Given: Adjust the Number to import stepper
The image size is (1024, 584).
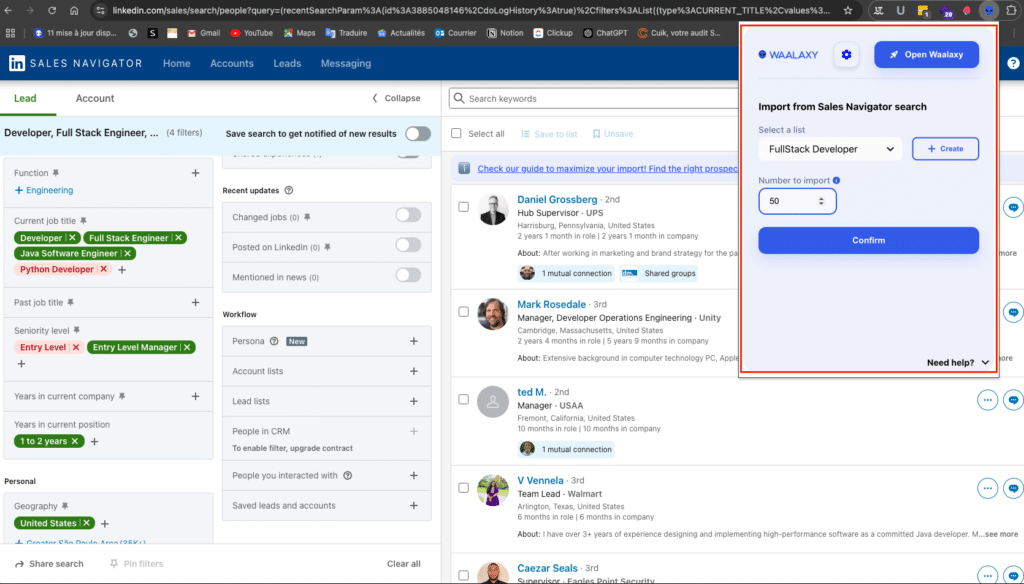Looking at the screenshot, I should click(x=821, y=201).
